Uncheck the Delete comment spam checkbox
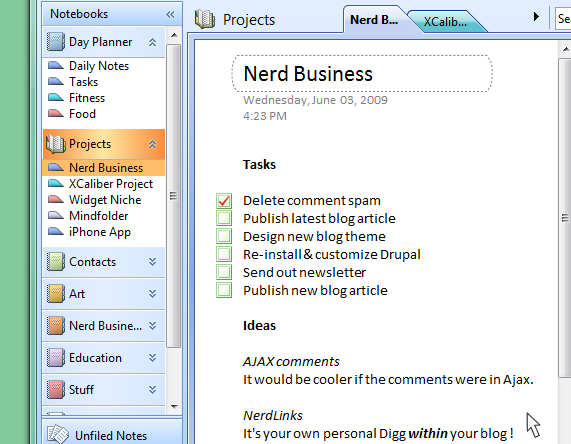 tap(224, 200)
